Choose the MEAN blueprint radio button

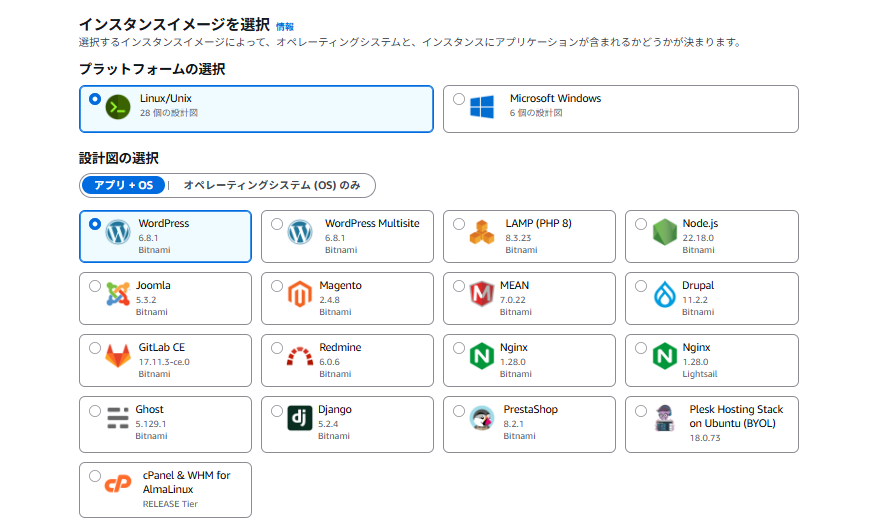(x=459, y=286)
